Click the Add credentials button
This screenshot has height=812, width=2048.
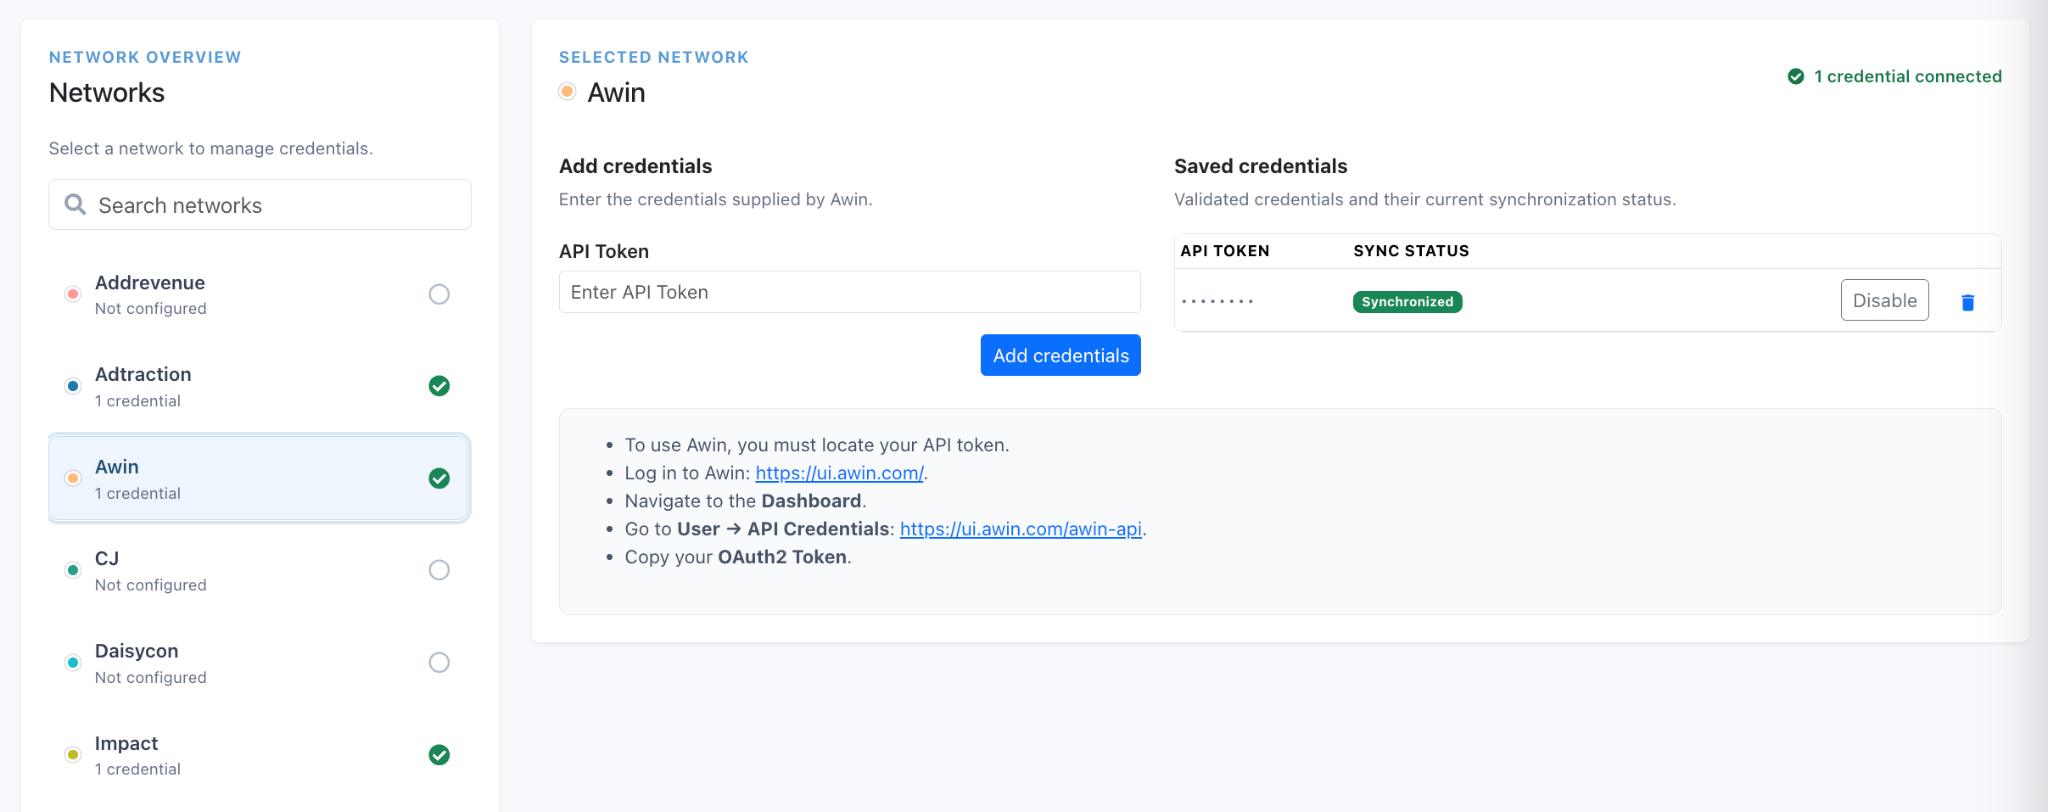[x=1060, y=355]
